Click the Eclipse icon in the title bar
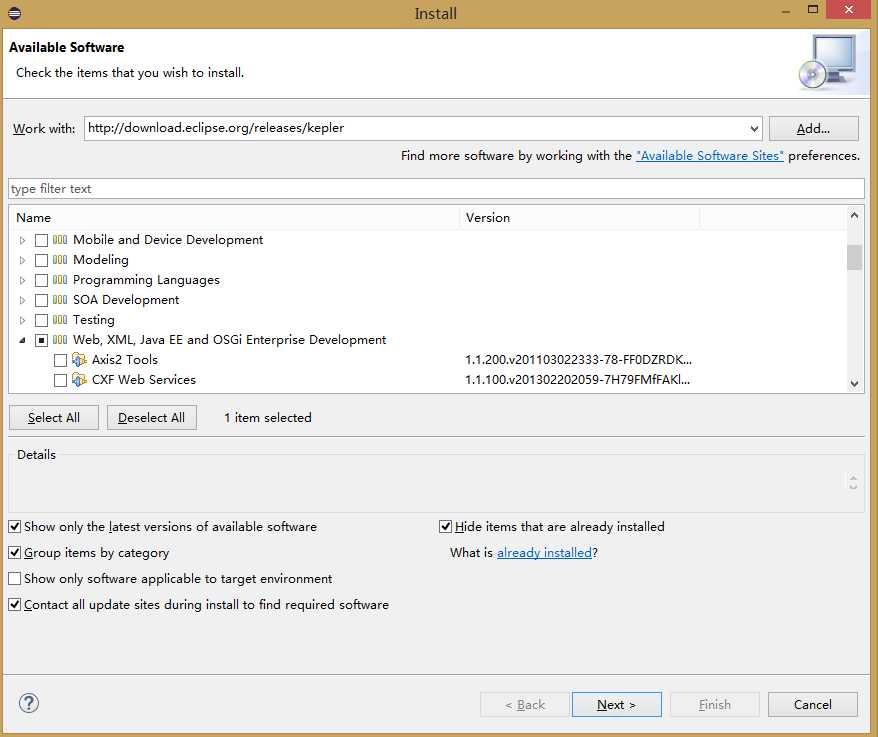 [15, 13]
